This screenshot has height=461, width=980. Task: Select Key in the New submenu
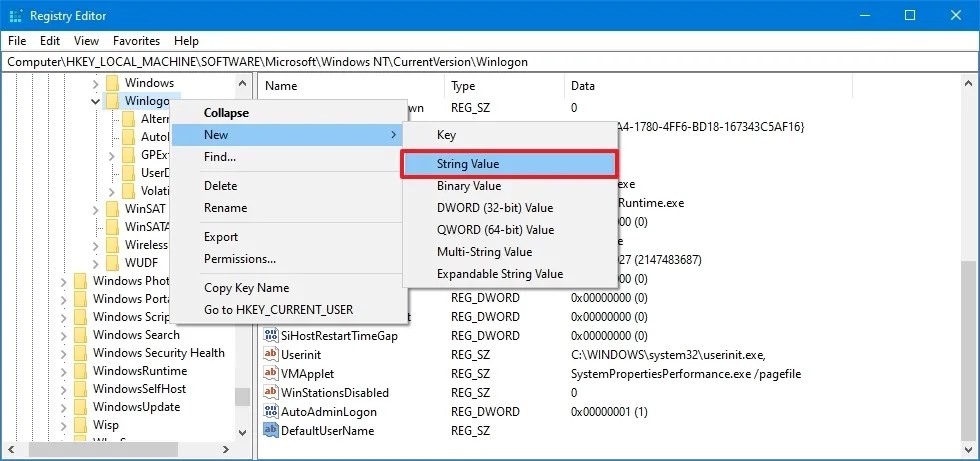pos(509,135)
